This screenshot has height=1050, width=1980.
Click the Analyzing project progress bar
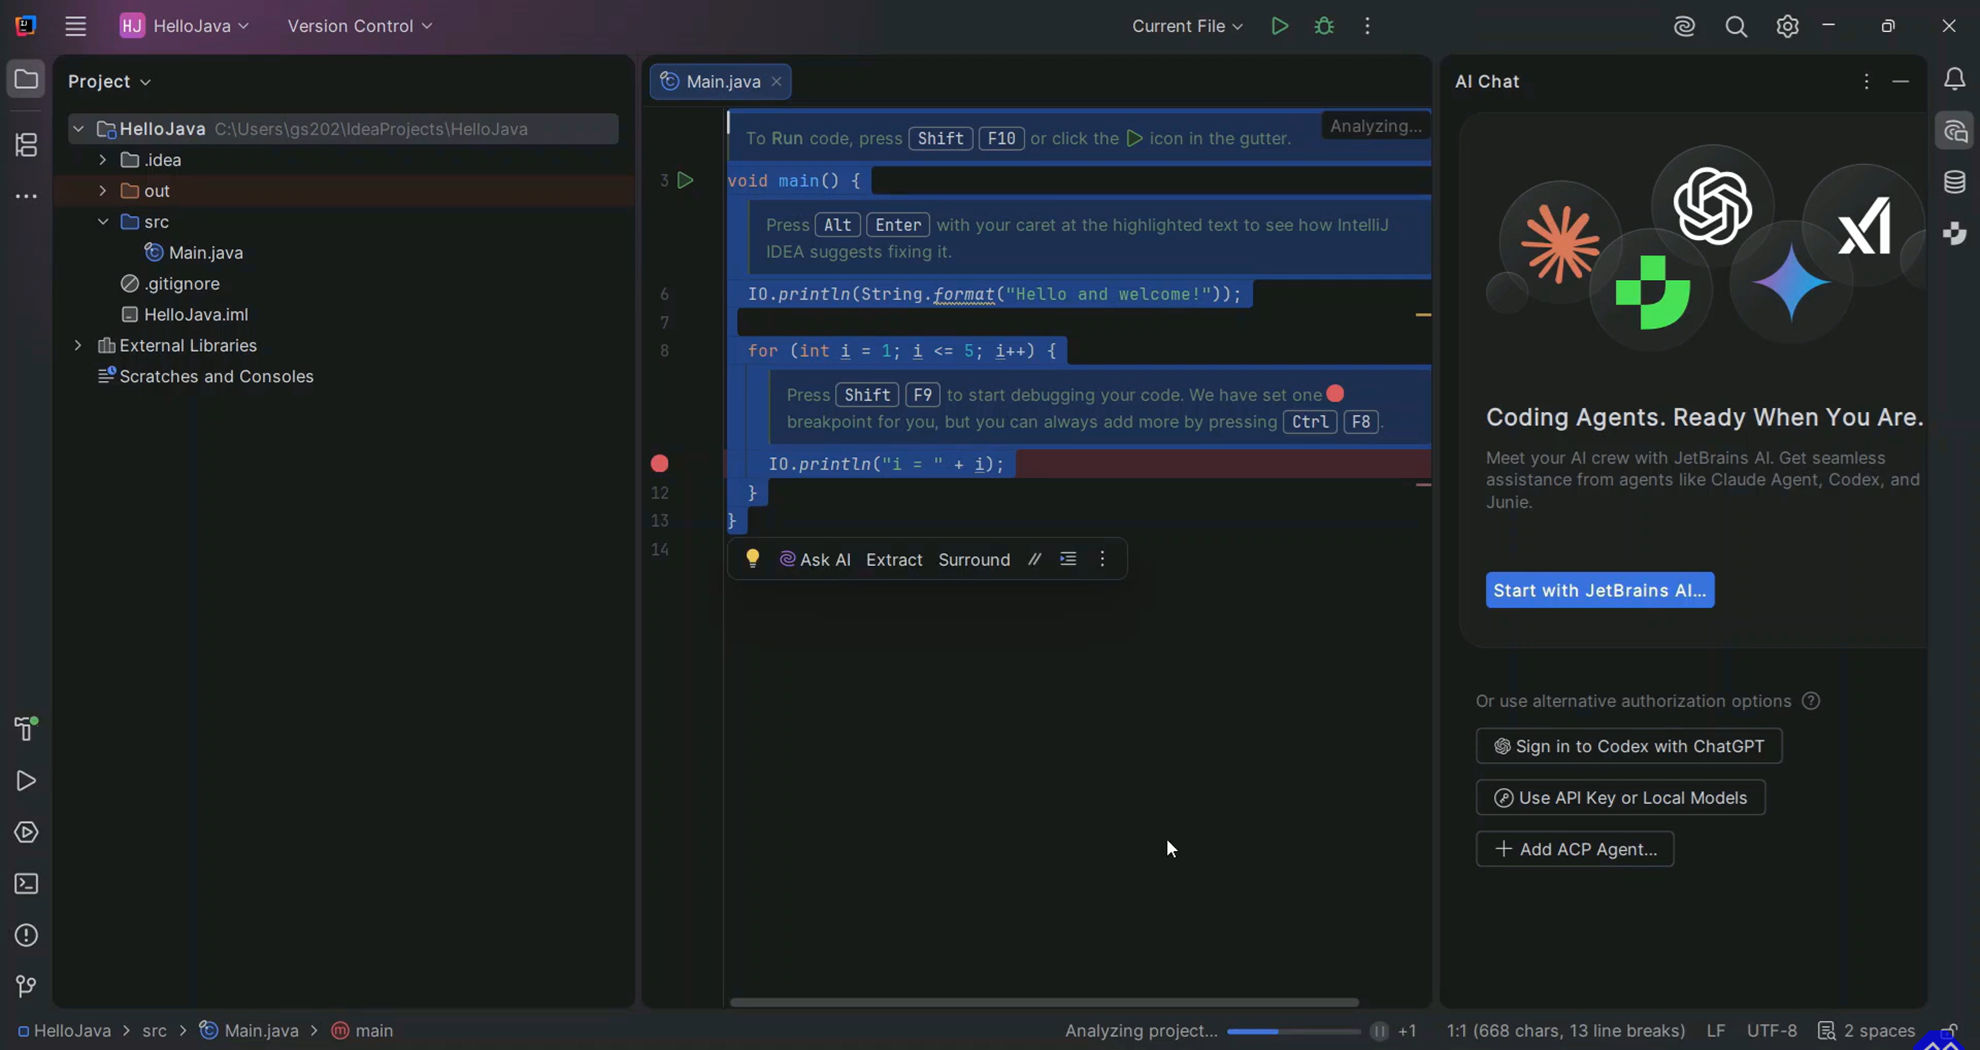point(1292,1031)
